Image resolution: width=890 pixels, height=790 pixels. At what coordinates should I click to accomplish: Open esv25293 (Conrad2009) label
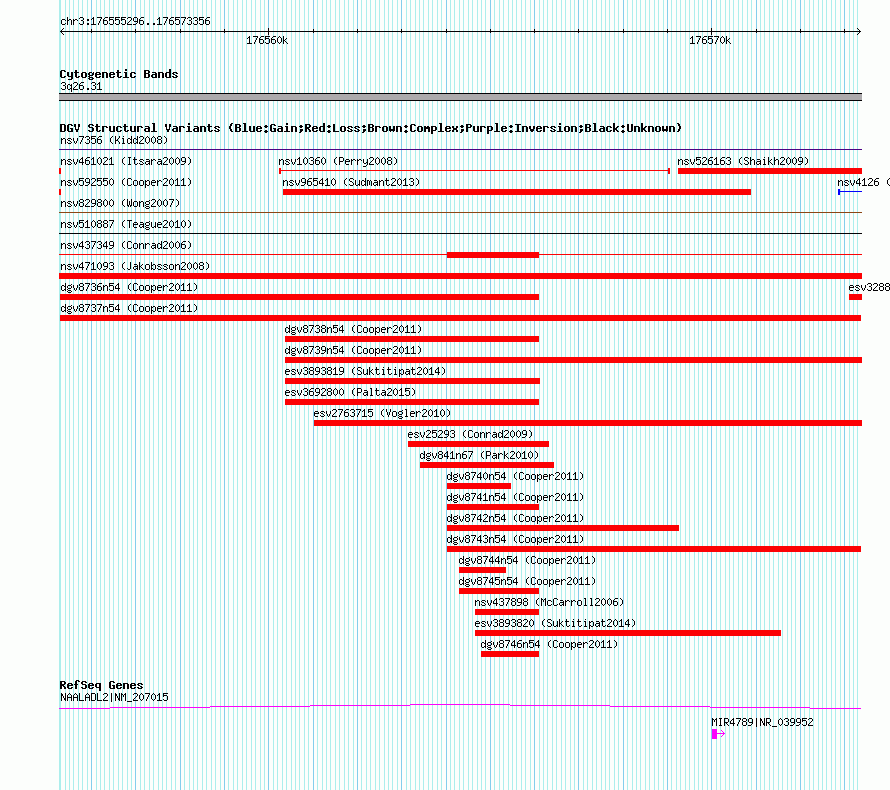(471, 434)
